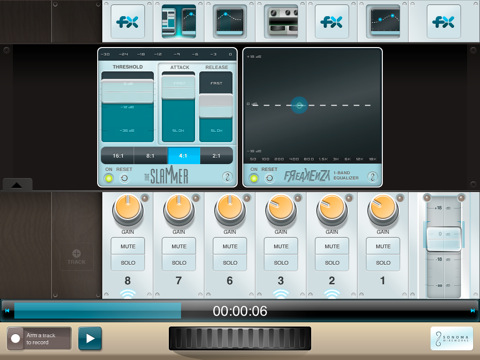Click the Sonoma WireWorks logo

[x=452, y=338]
